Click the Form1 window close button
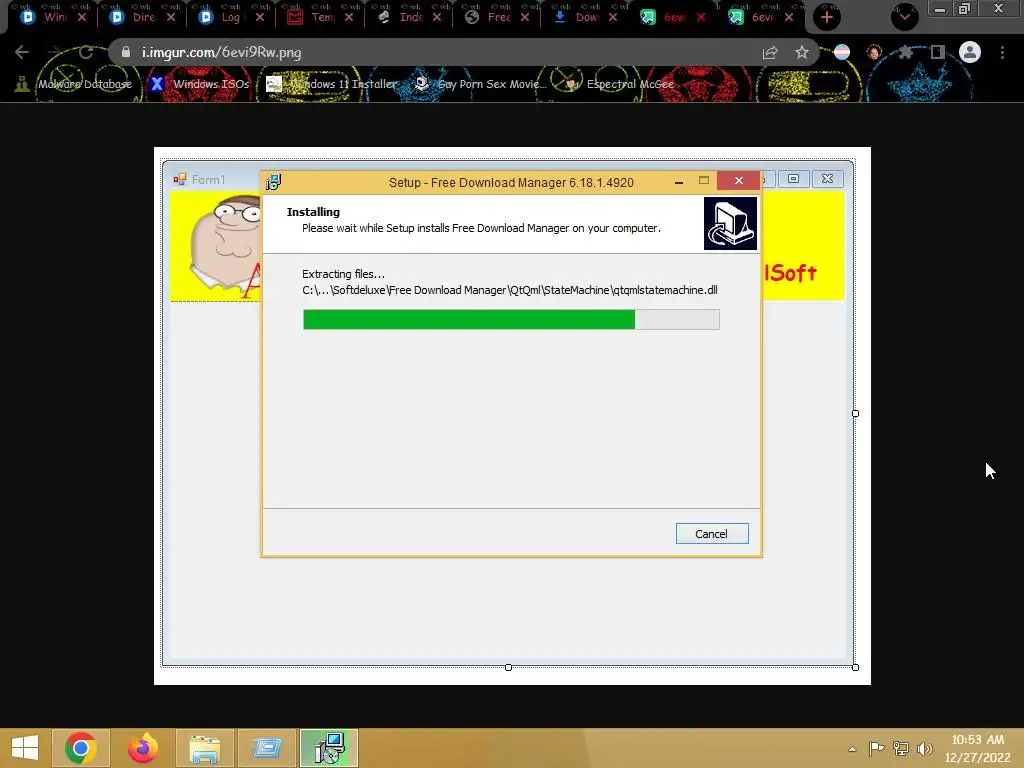This screenshot has width=1024, height=768. tap(827, 179)
